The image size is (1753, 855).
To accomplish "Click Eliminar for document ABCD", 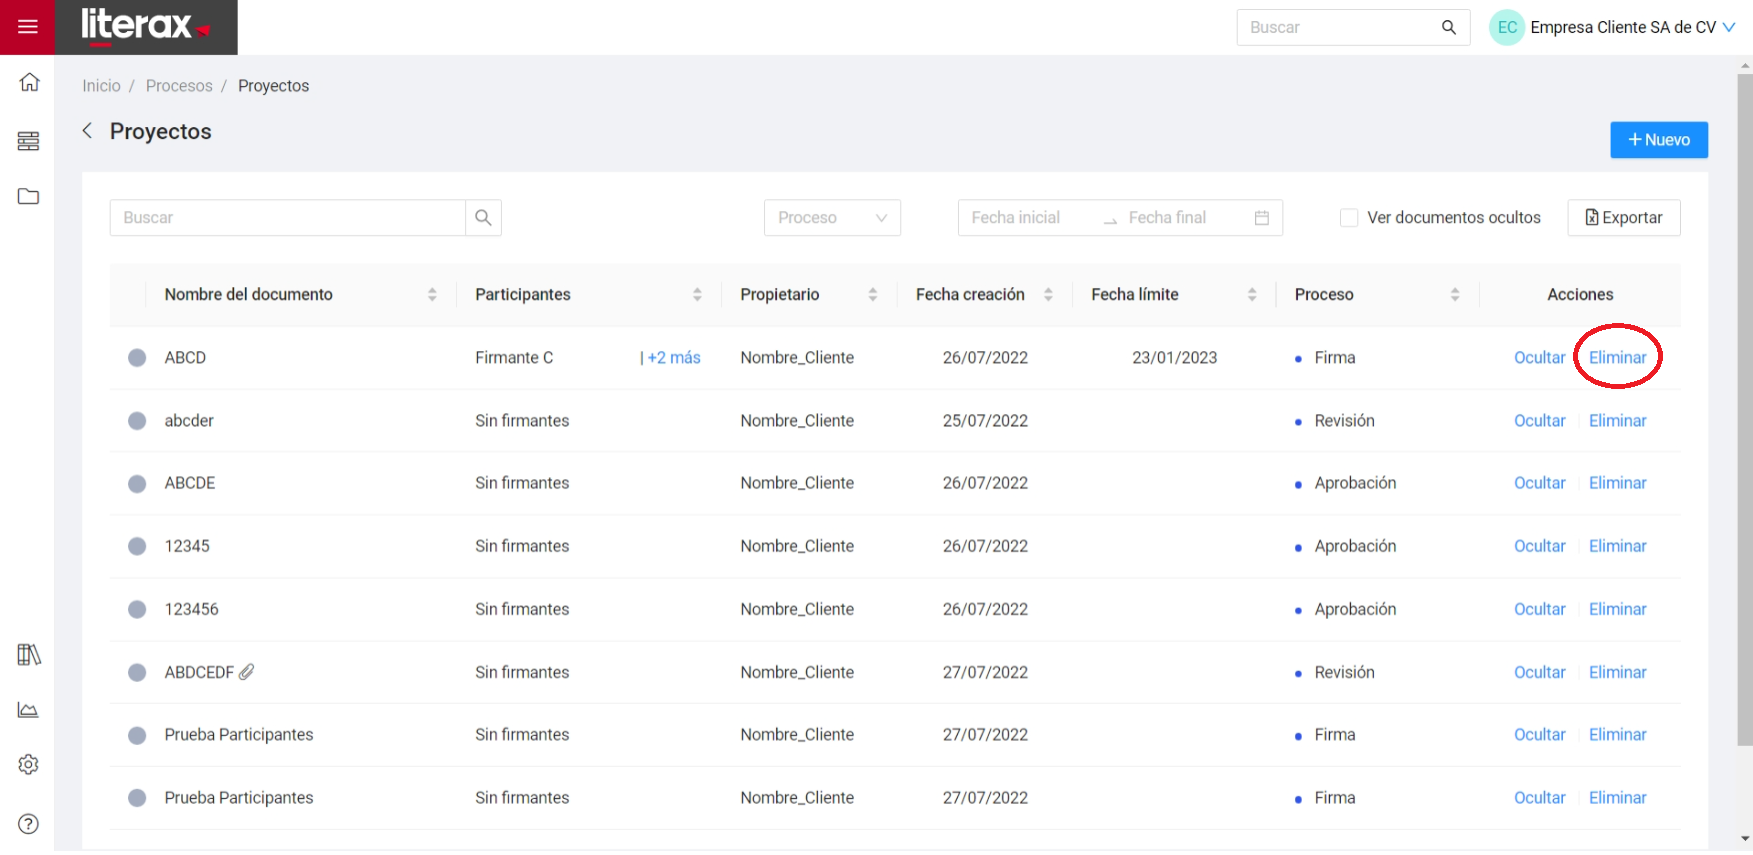I will point(1617,357).
